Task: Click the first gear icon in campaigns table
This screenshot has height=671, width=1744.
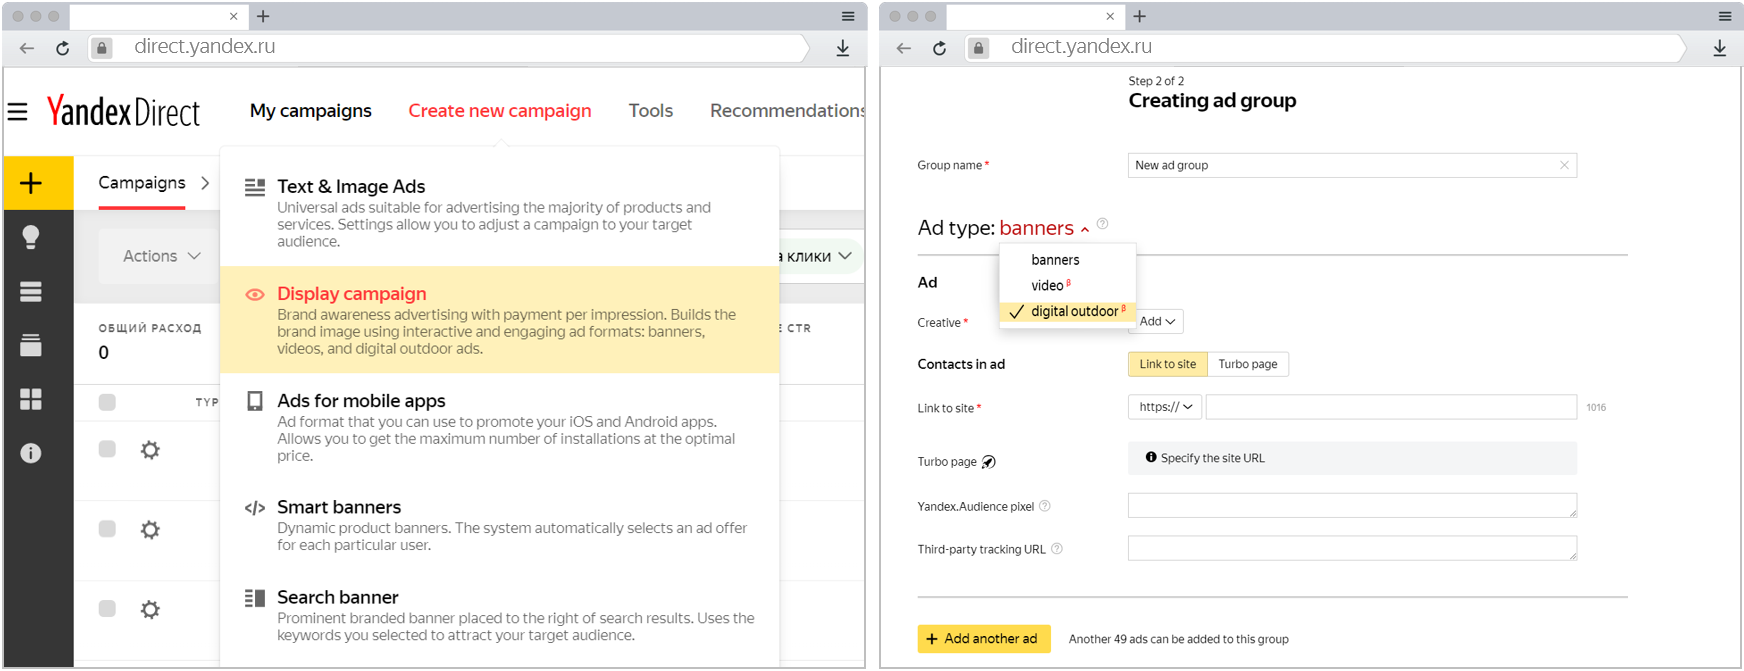Action: point(150,450)
